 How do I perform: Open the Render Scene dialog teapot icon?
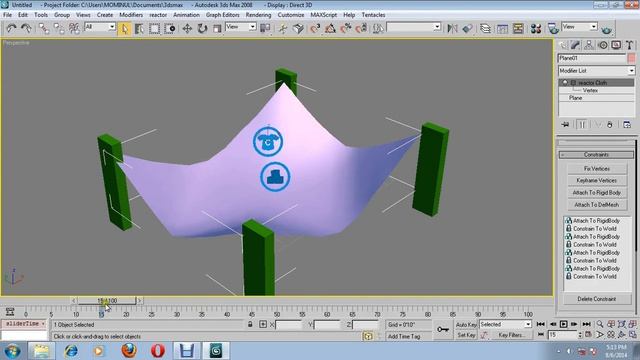point(553,28)
